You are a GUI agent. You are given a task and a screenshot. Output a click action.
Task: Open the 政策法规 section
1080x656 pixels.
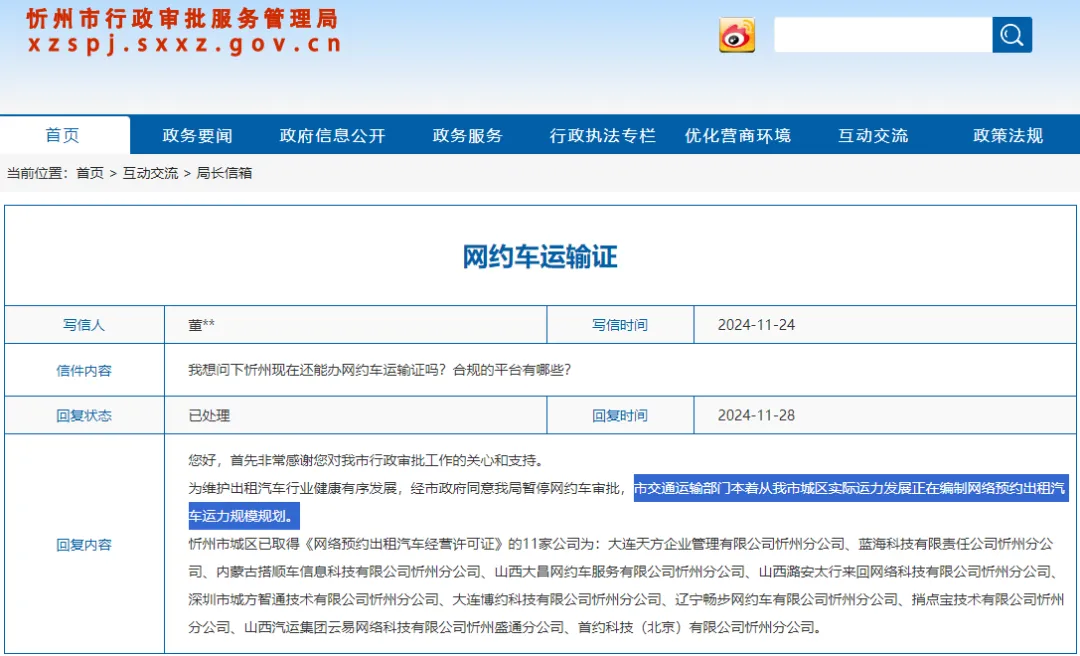click(1005, 134)
